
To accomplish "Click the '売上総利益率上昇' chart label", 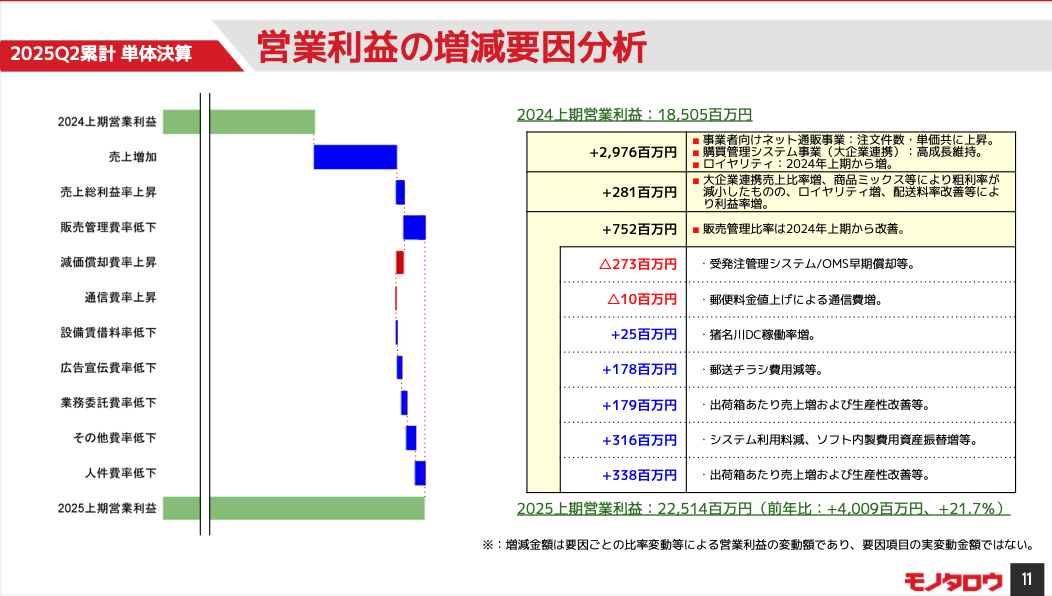I will point(109,192).
